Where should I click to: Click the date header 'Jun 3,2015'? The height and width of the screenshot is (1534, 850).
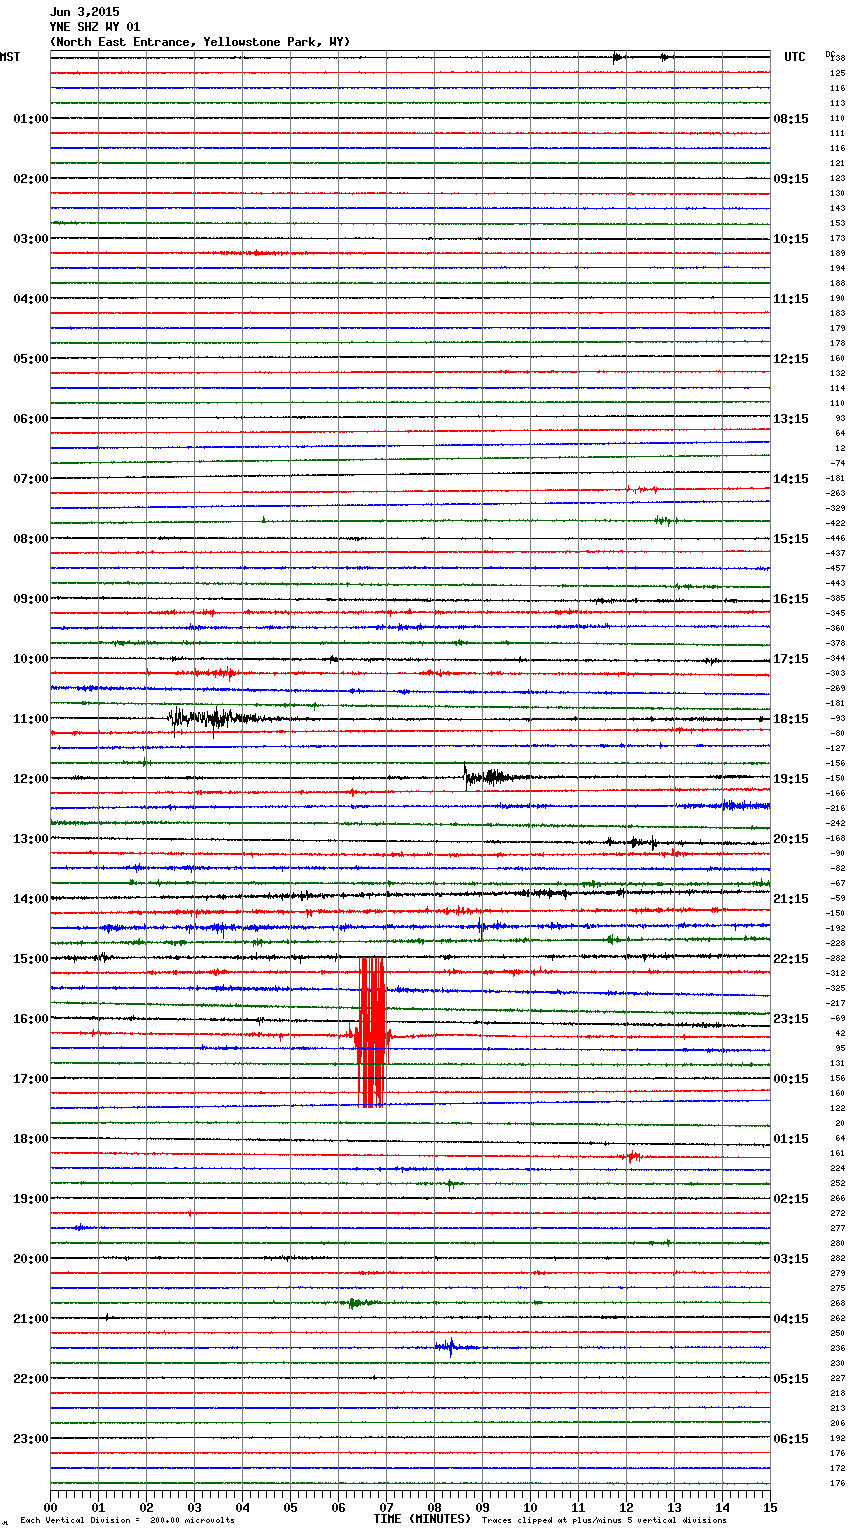click(x=84, y=12)
